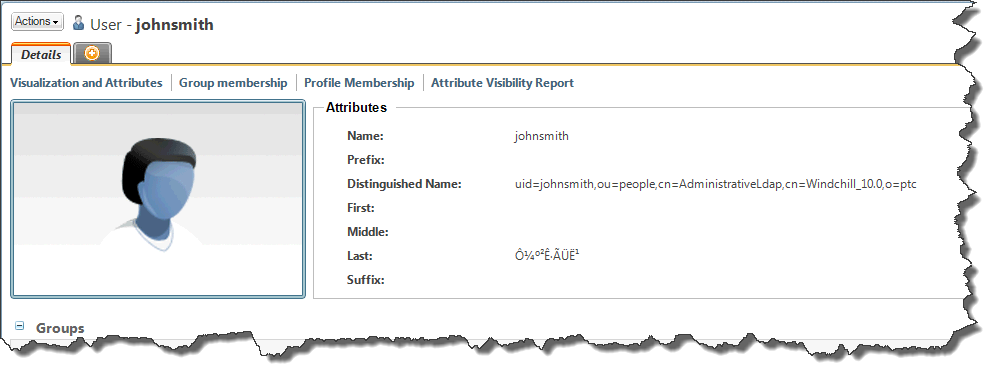This screenshot has height=378, width=1000.
Task: Open Visualization and Attributes link
Action: click(x=86, y=83)
